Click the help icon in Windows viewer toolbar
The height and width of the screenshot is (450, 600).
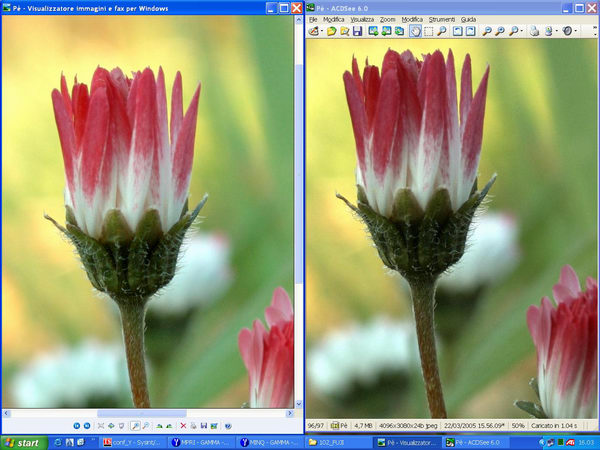pos(228,426)
